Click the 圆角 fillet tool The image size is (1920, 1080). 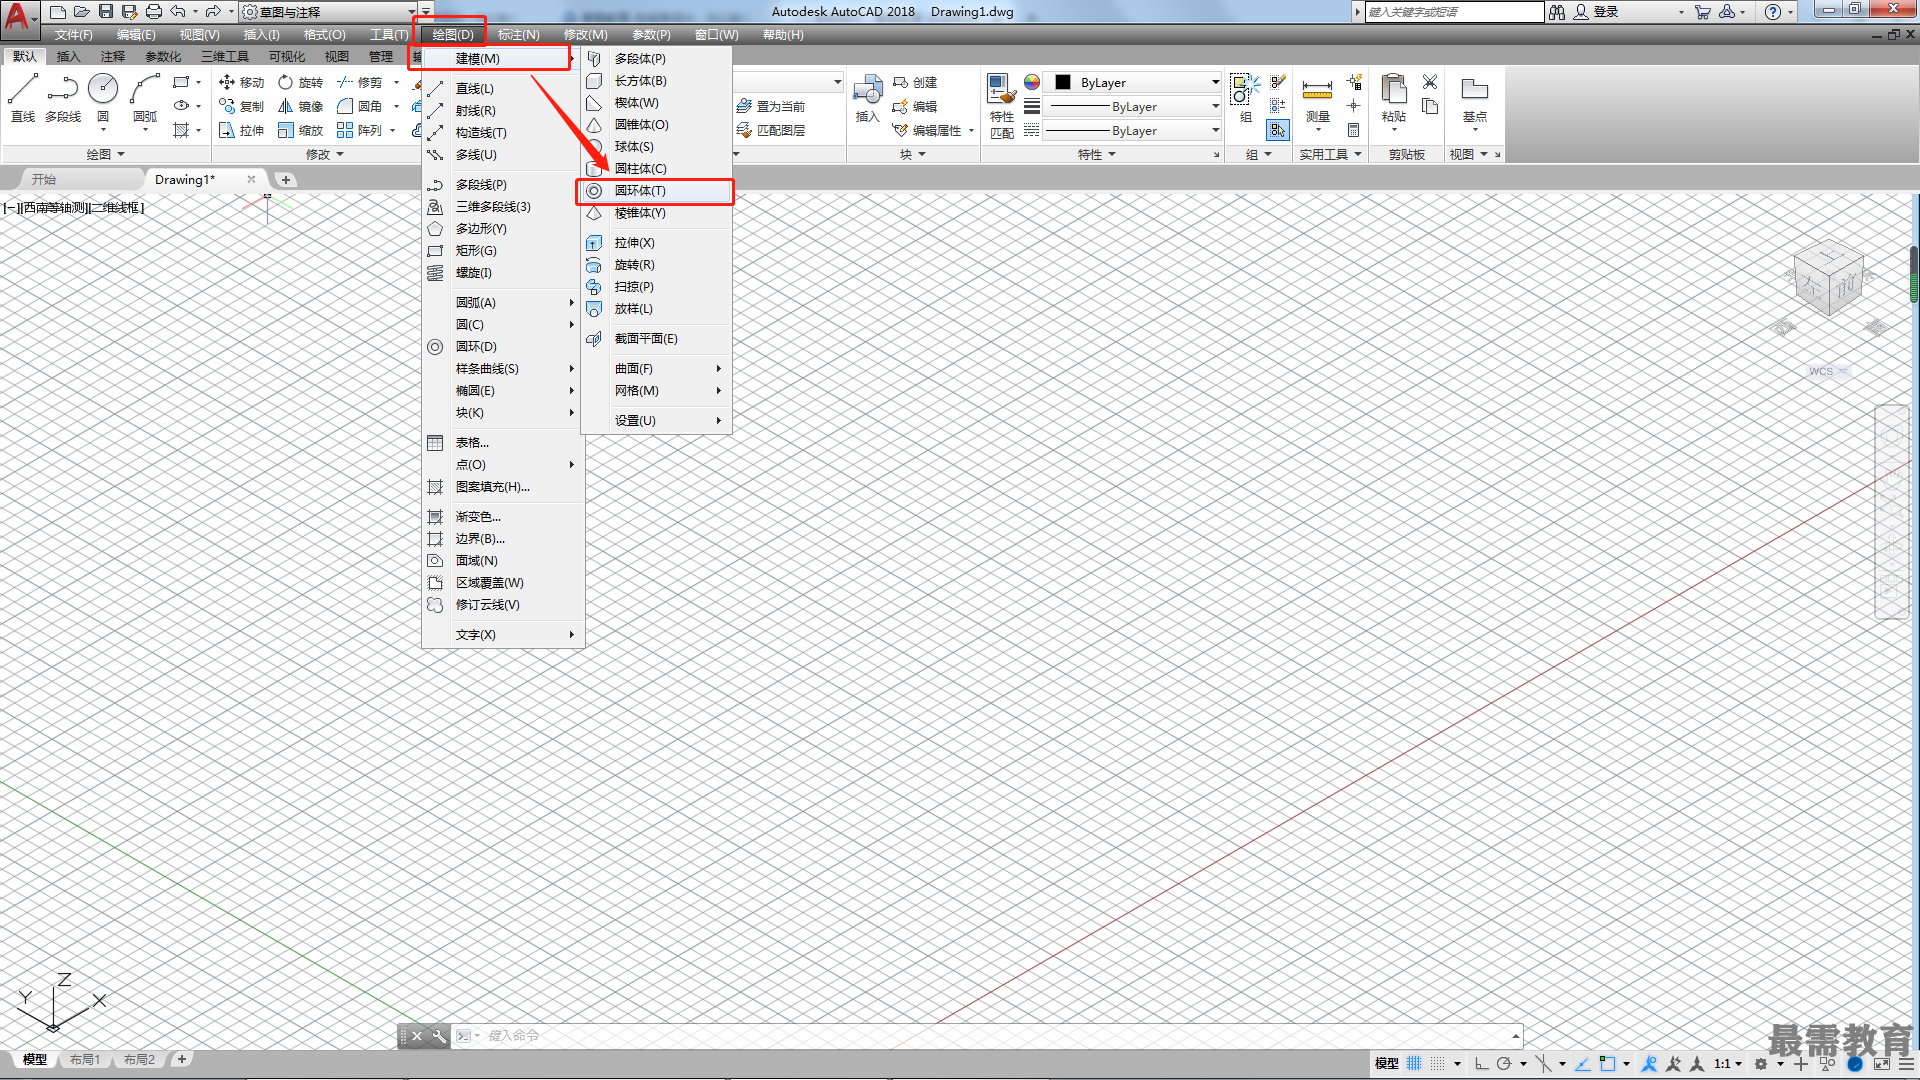[x=360, y=106]
